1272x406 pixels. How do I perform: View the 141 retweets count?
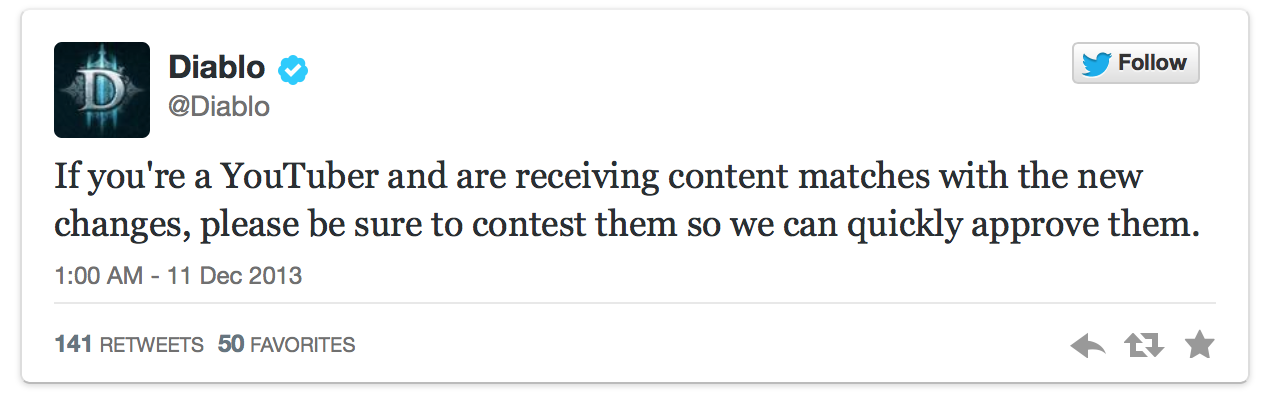pos(74,345)
